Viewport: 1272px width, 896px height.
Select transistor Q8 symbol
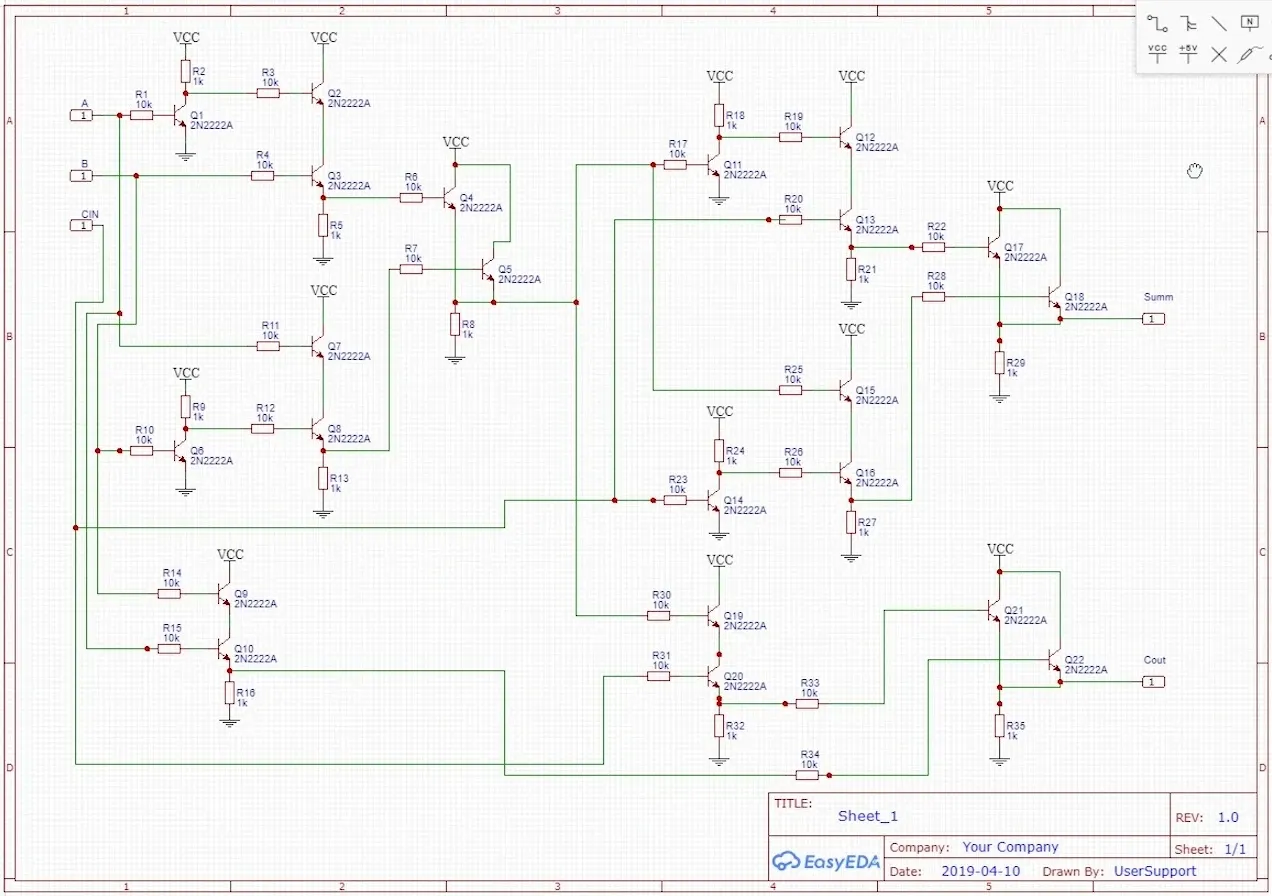tap(317, 429)
